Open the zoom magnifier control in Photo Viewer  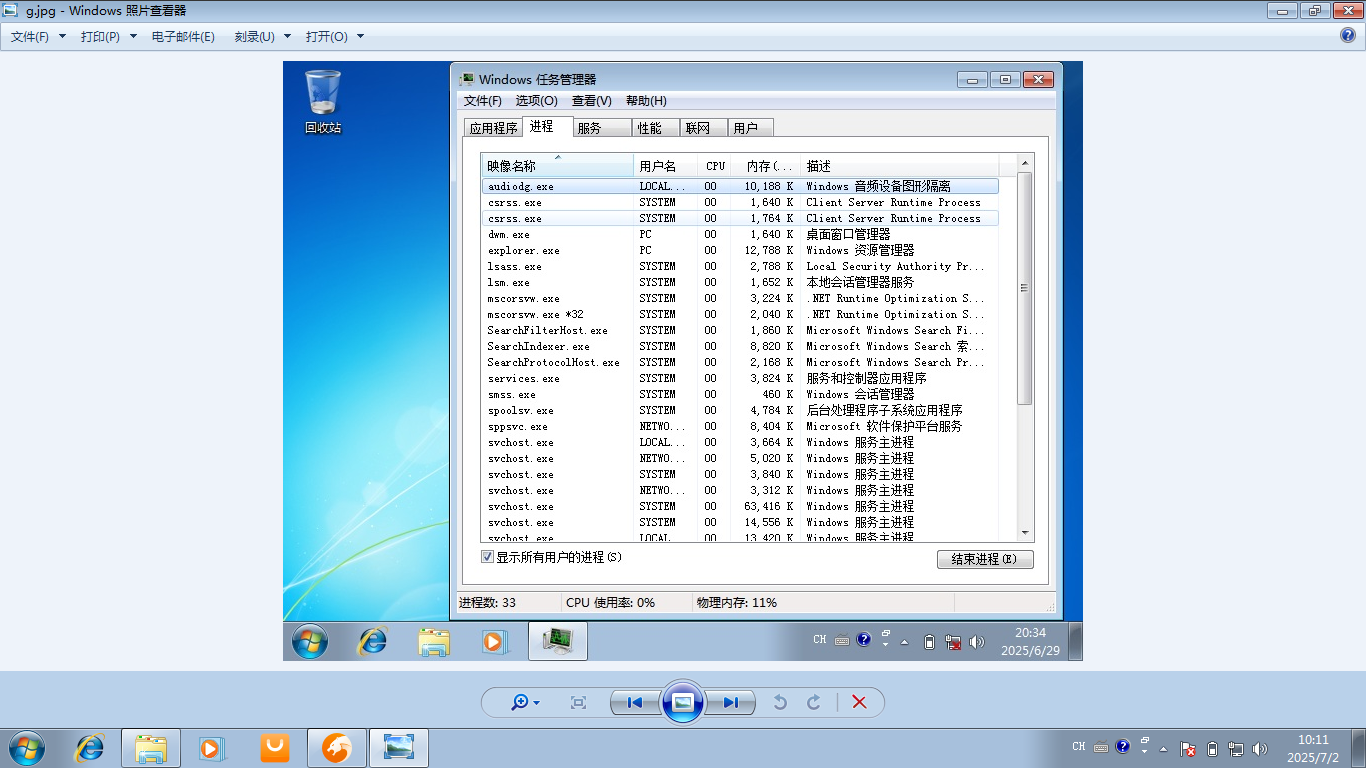point(525,702)
